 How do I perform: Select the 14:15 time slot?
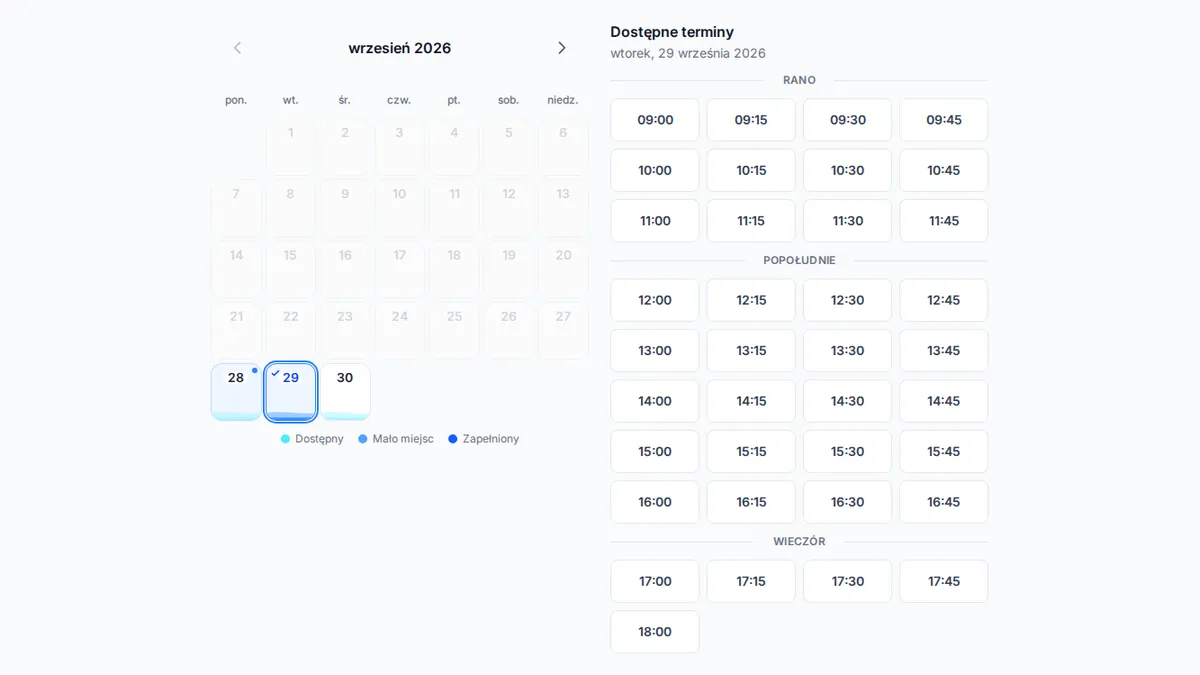751,401
